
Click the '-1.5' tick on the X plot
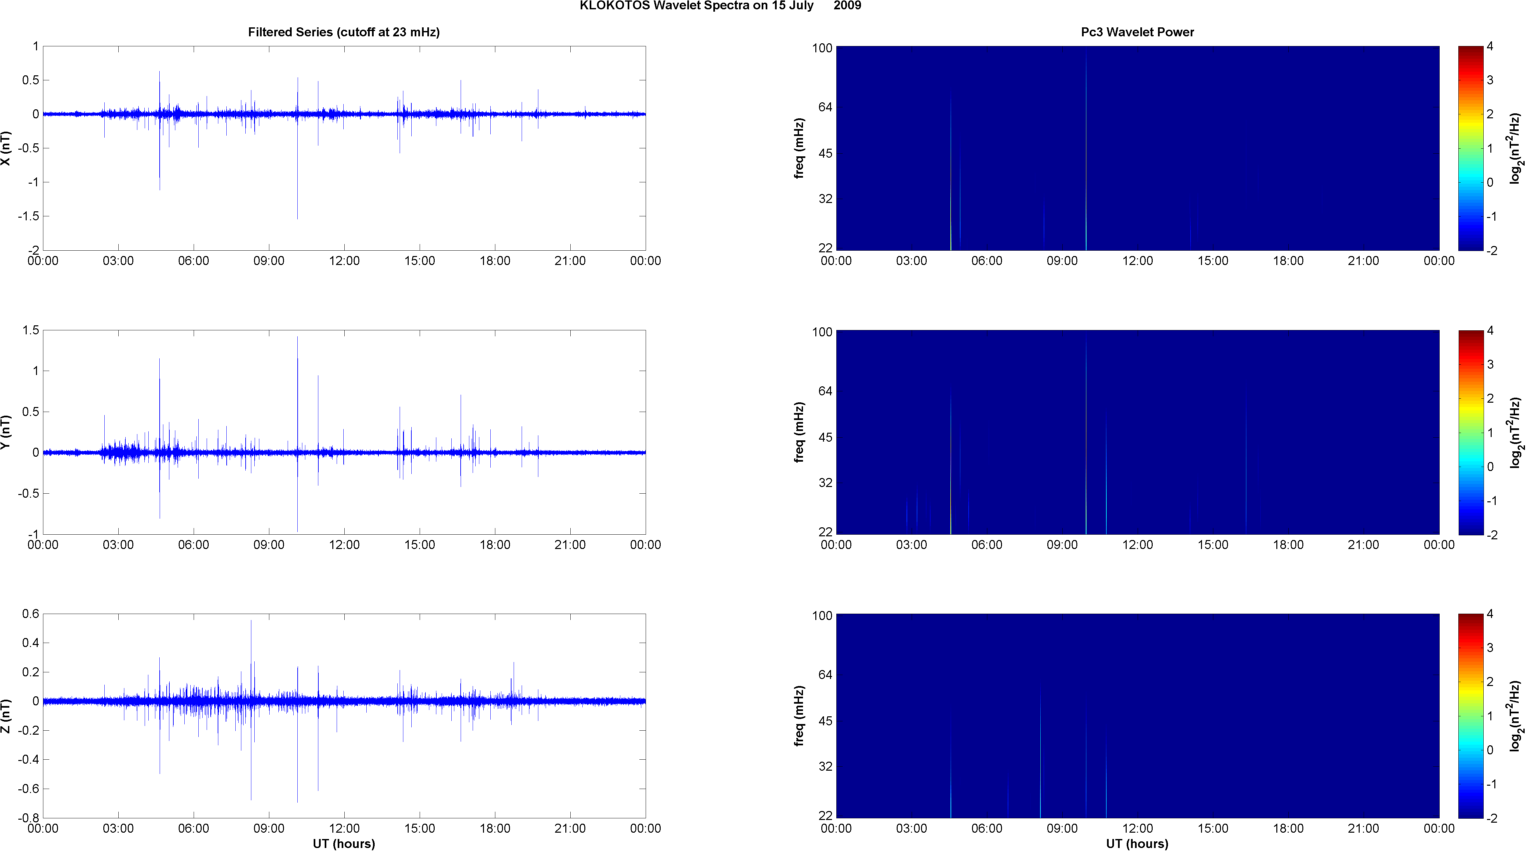click(x=27, y=216)
